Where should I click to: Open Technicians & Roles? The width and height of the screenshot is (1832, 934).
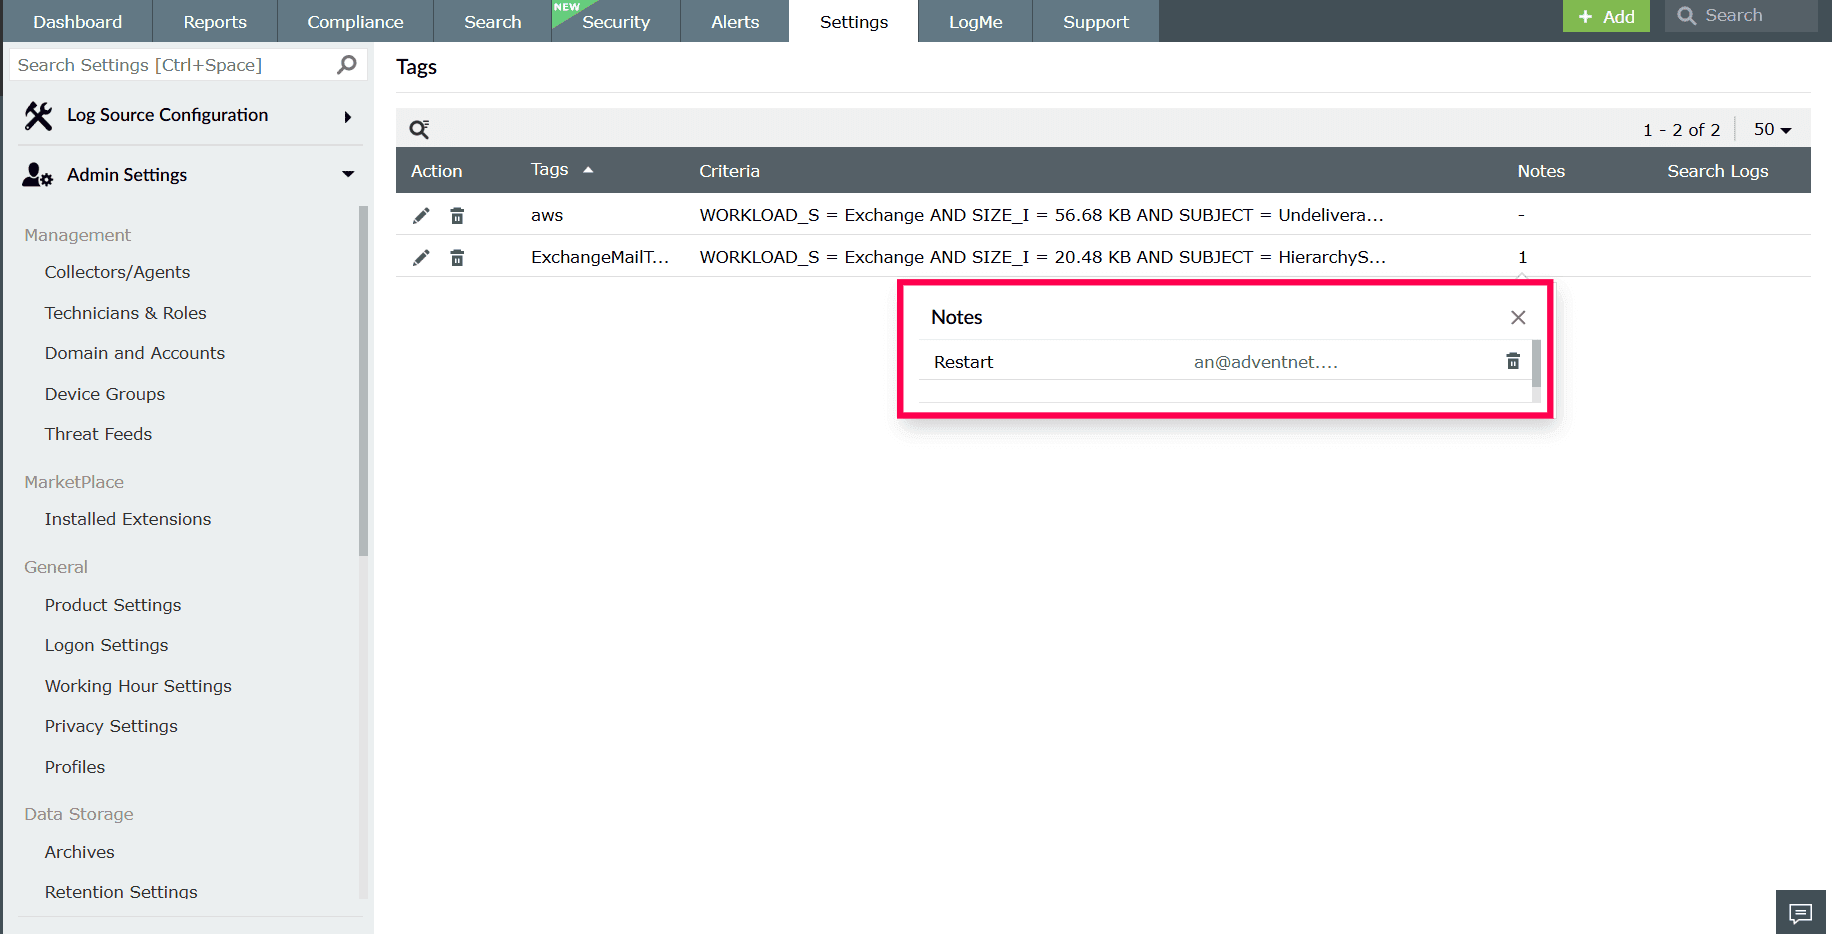[x=125, y=313]
